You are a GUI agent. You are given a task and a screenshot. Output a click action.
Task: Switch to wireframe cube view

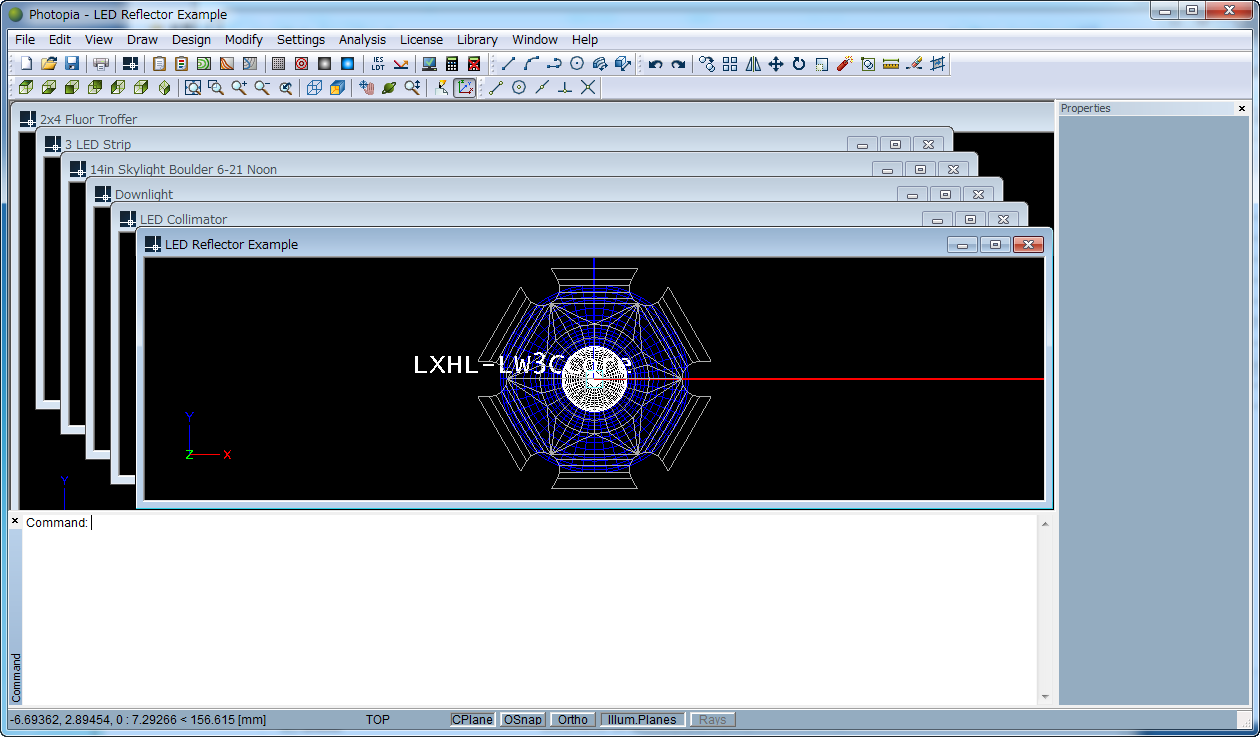[314, 88]
